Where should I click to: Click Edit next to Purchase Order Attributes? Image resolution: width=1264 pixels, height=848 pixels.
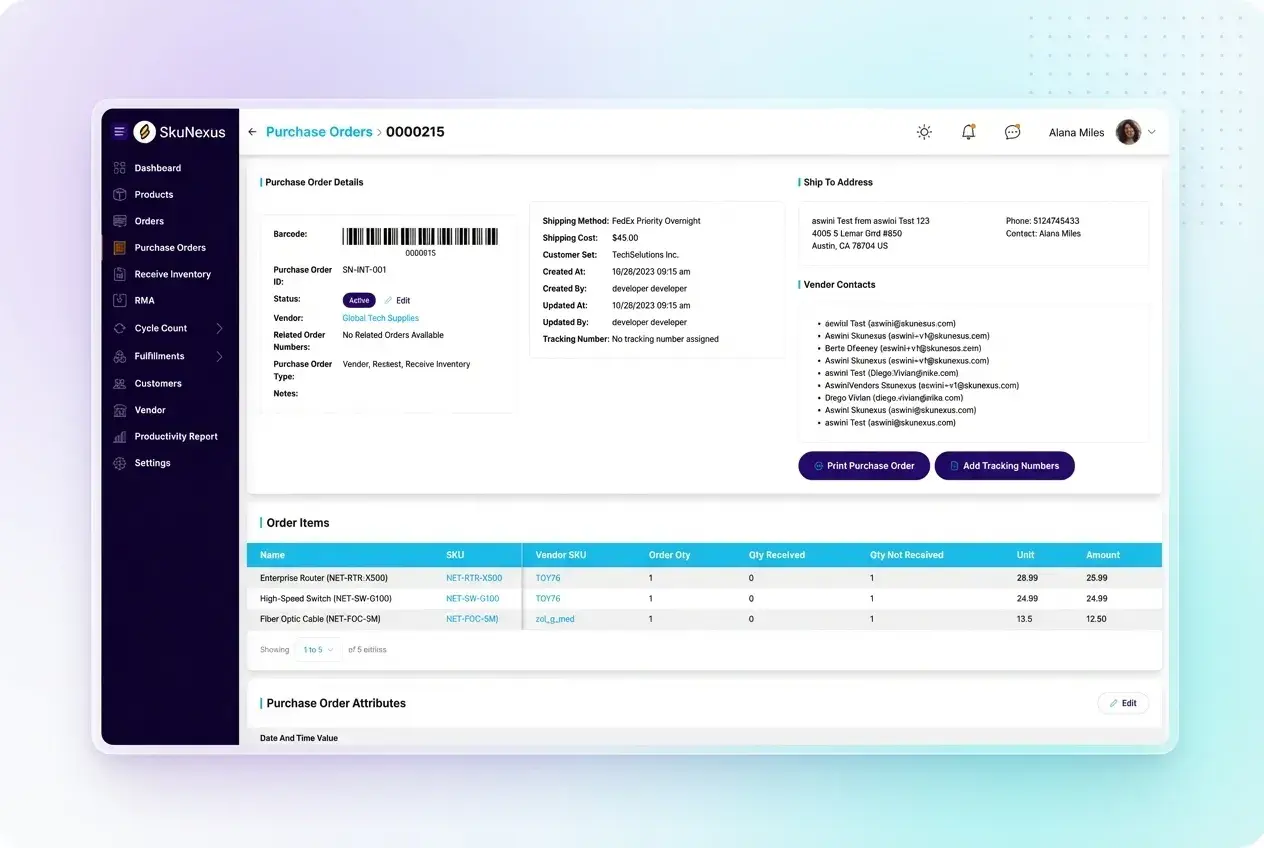coord(1123,703)
